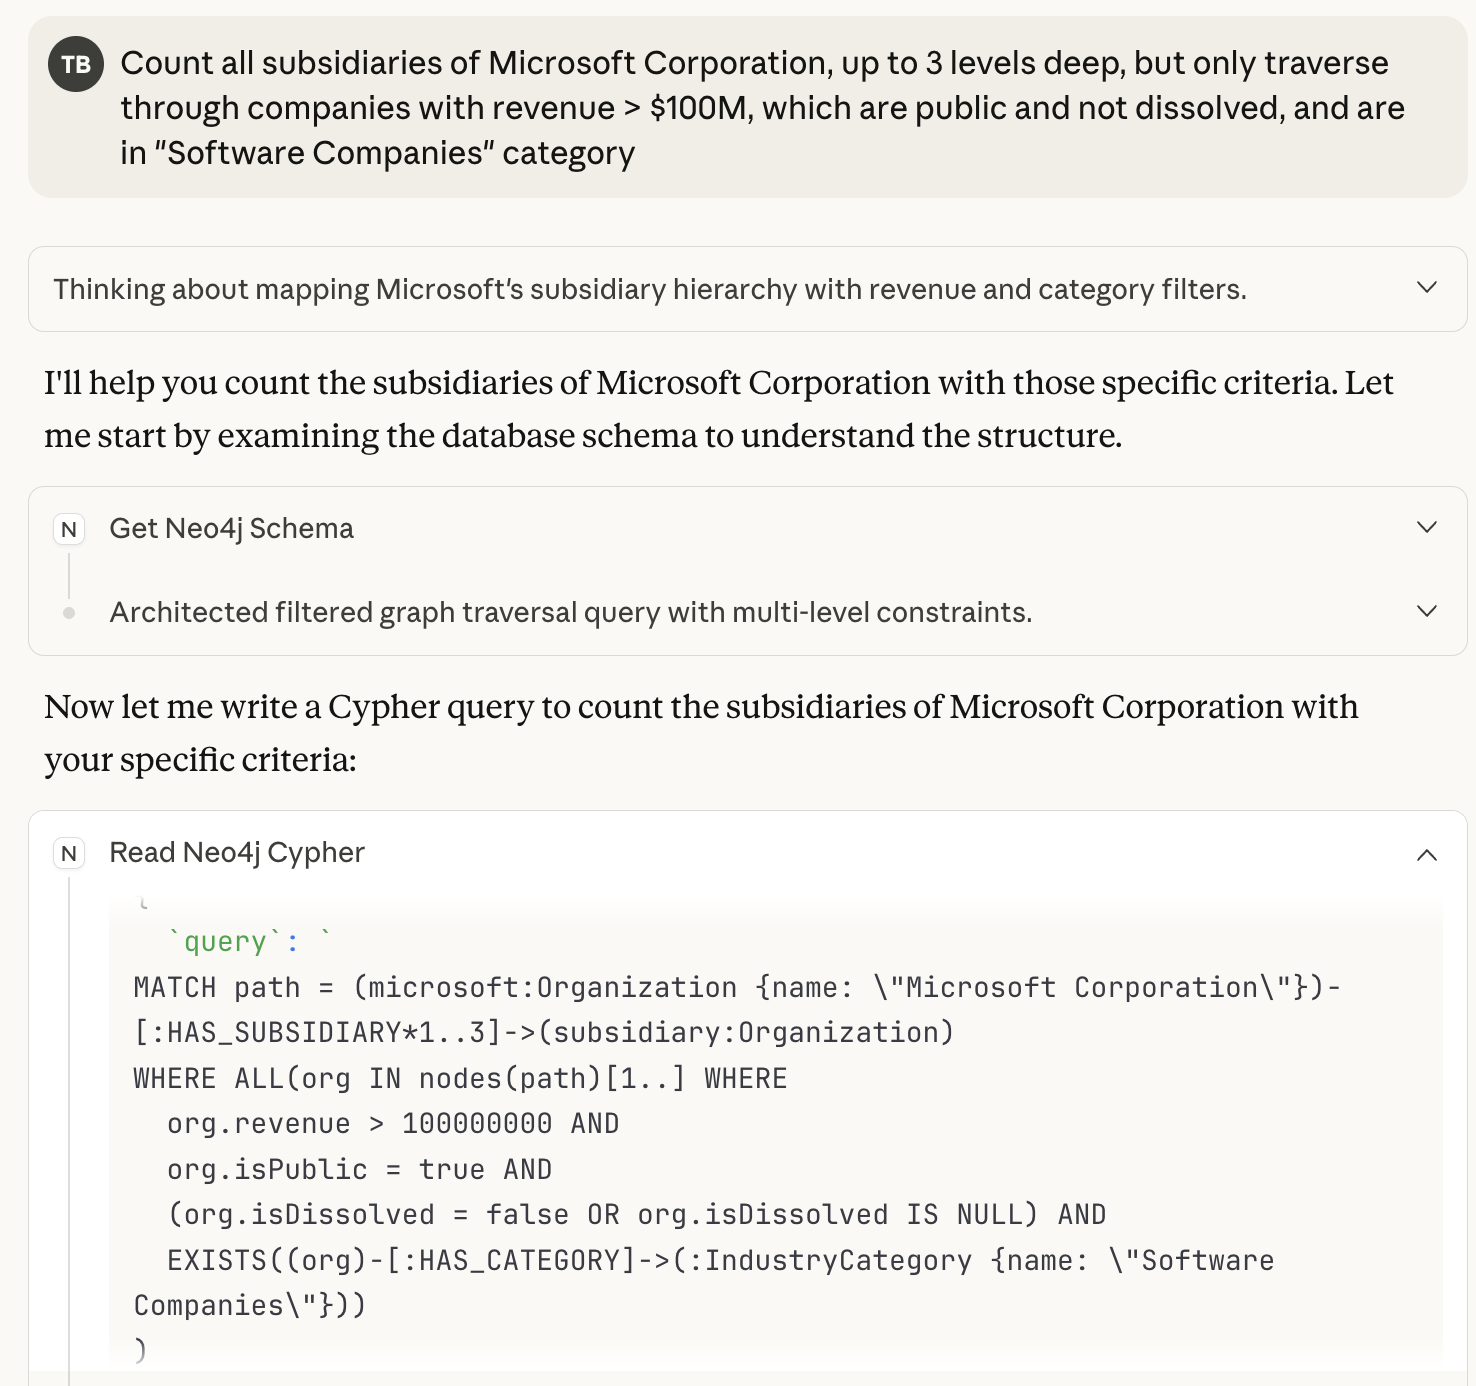Image resolution: width=1476 pixels, height=1386 pixels.
Task: Click the bullet dot beside the Architected step
Action: point(69,613)
